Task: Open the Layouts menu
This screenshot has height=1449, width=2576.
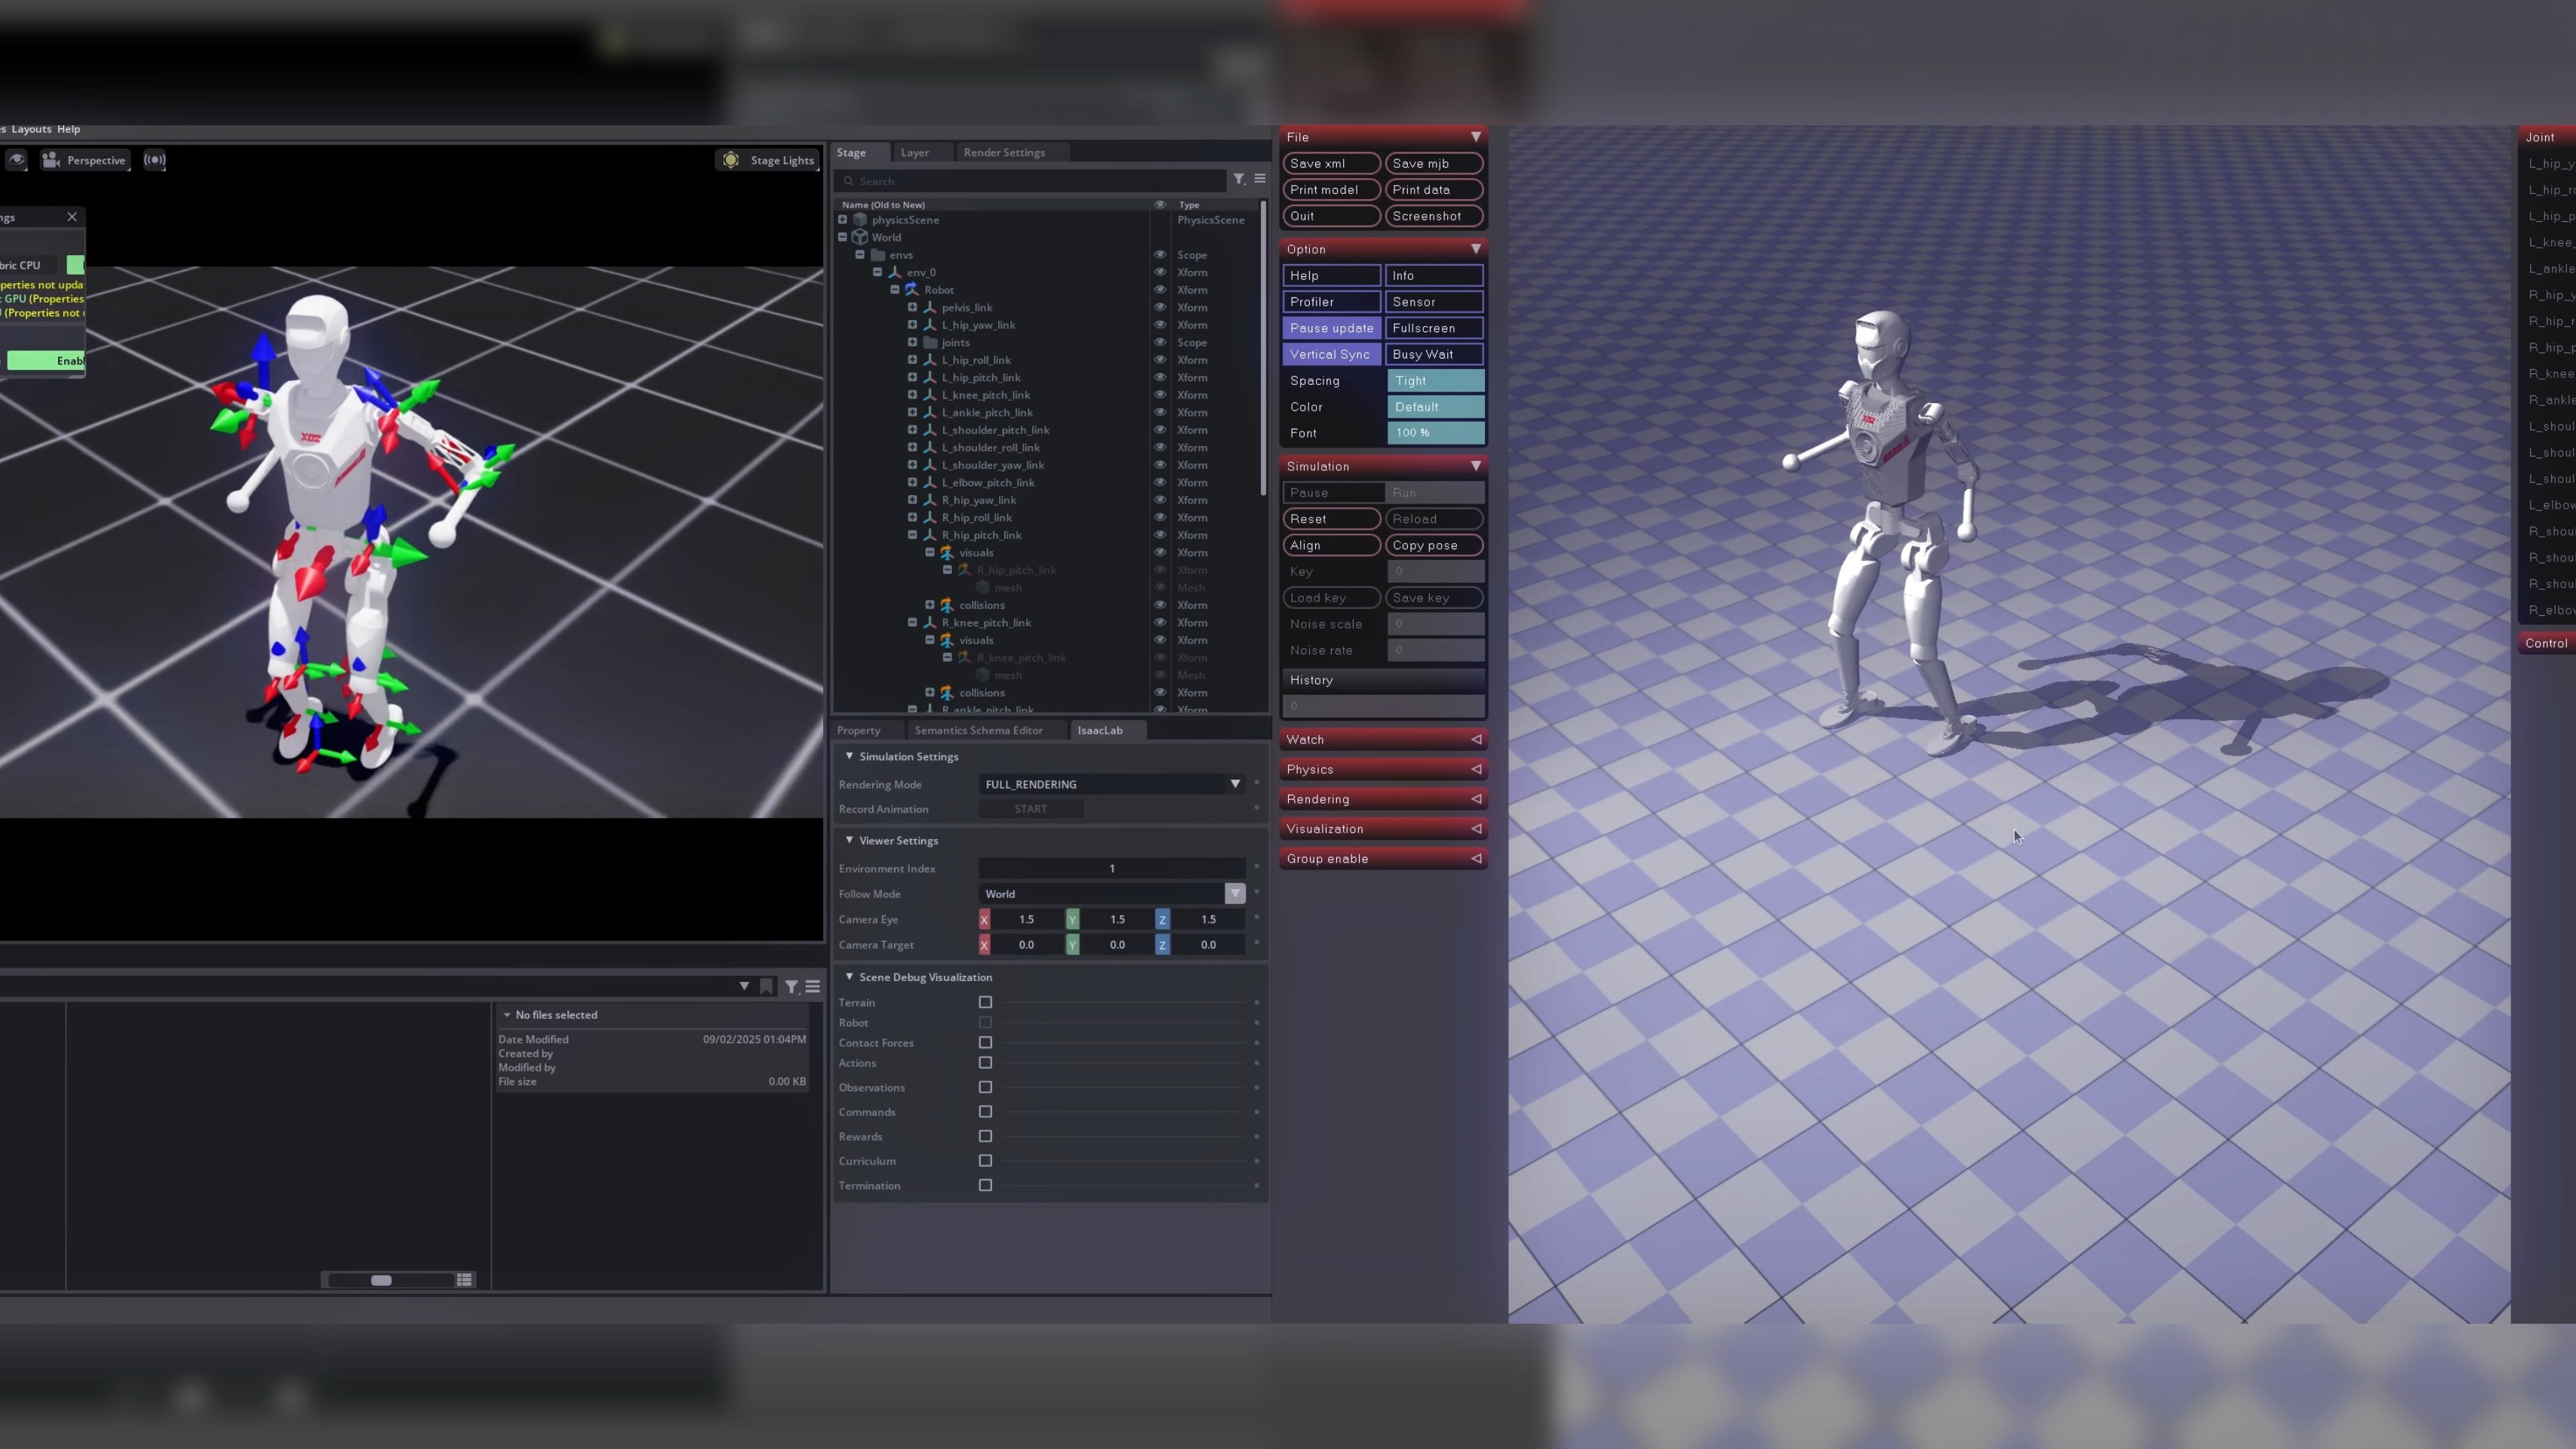Action: (x=31, y=129)
